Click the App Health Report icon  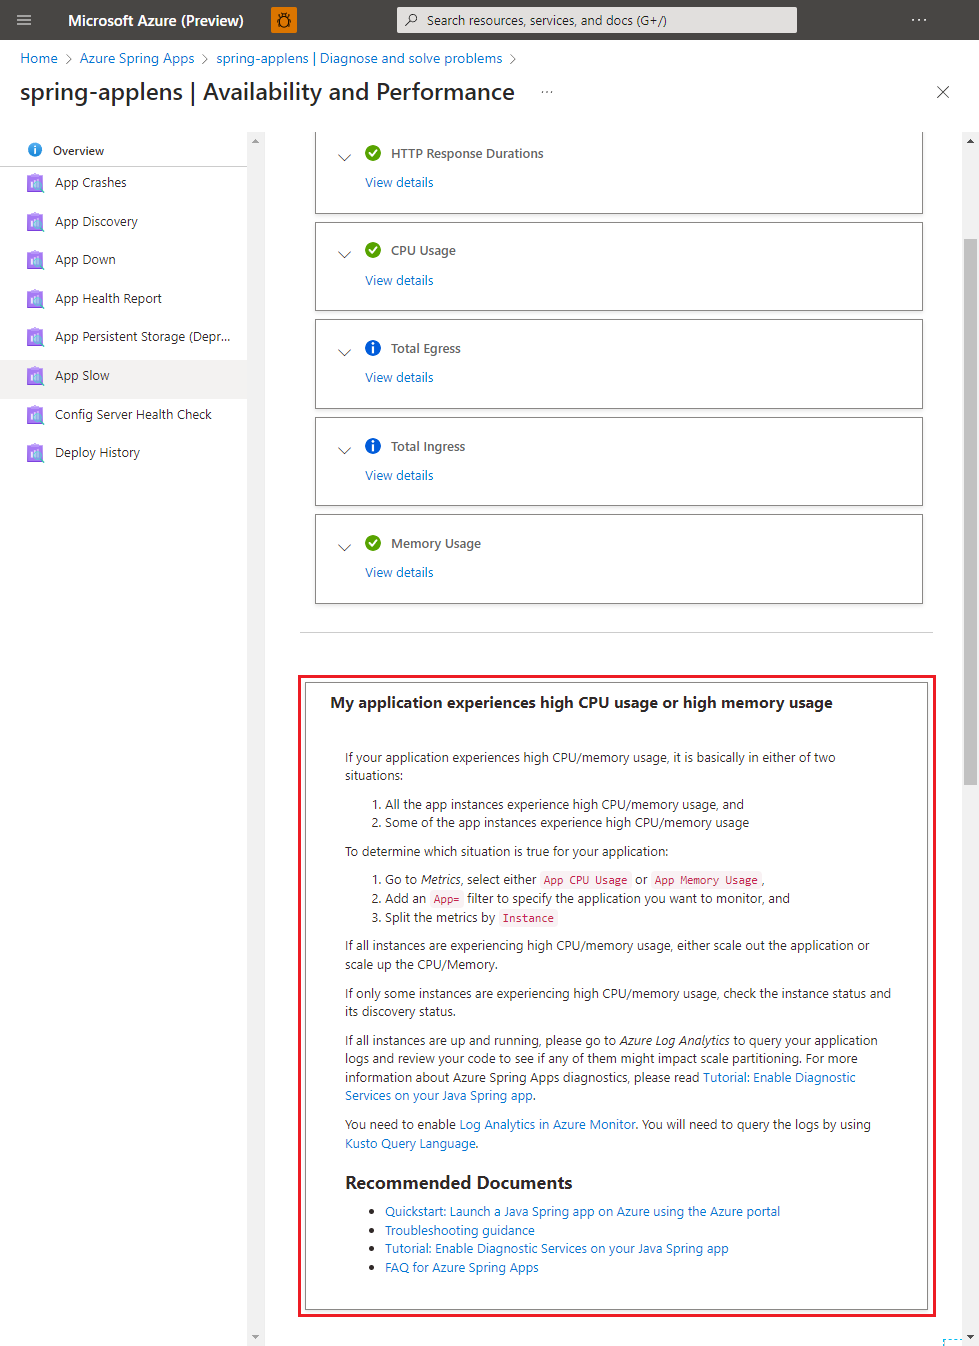click(x=35, y=299)
